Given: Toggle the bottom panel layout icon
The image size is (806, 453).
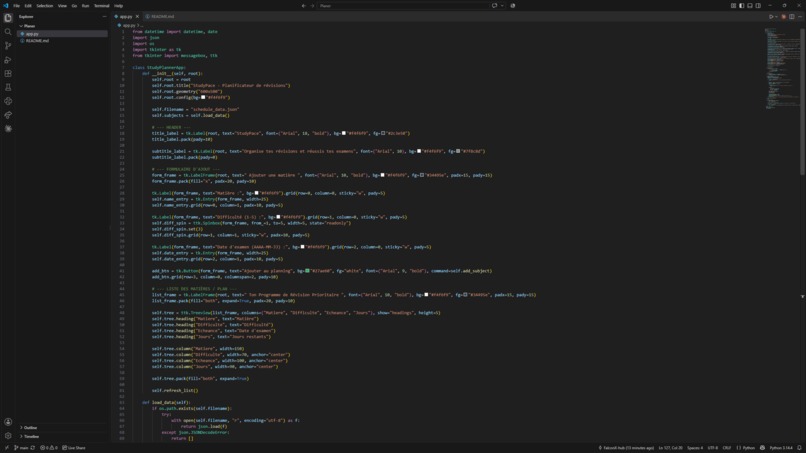Looking at the screenshot, I should [x=750, y=6].
